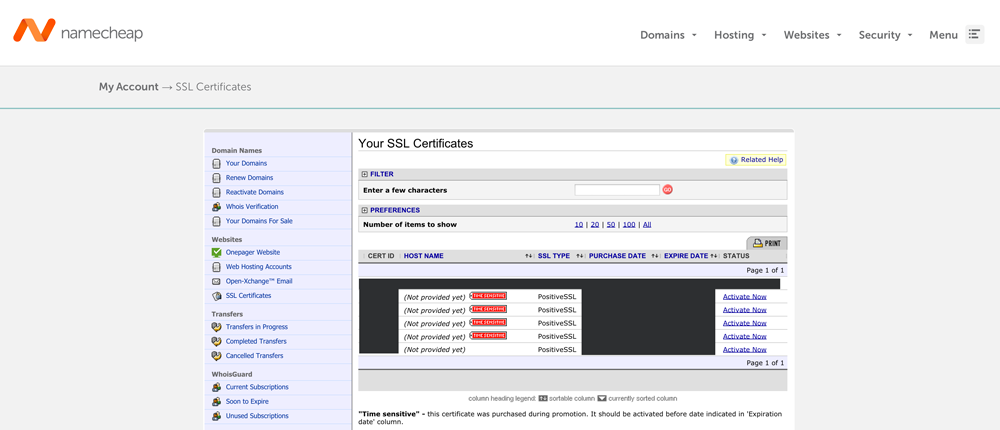Sort by EXPIRE DATE column header
The width and height of the screenshot is (1000, 430).
tap(686, 256)
